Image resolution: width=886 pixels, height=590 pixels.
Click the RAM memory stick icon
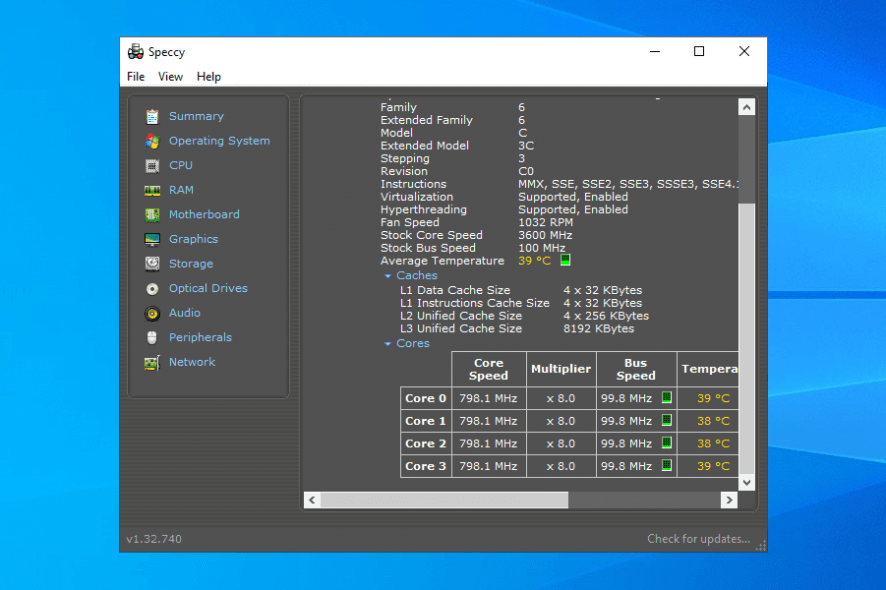click(152, 190)
